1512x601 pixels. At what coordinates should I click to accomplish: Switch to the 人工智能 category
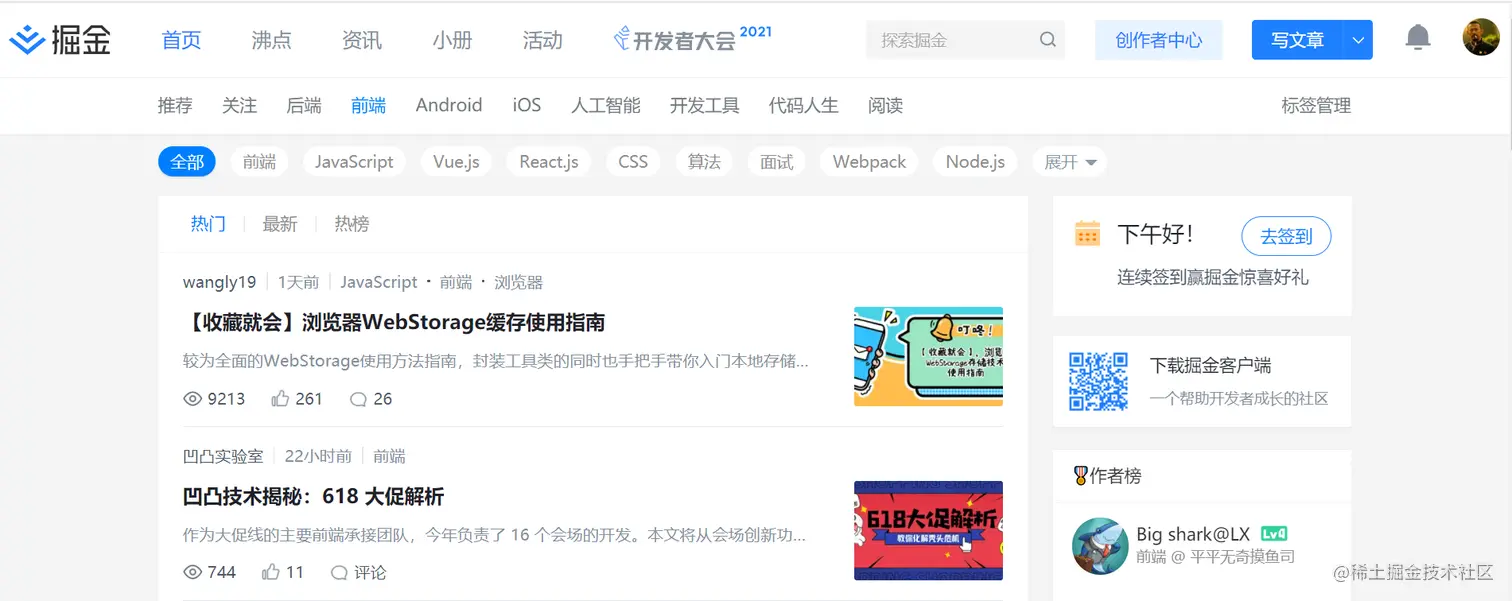[606, 105]
